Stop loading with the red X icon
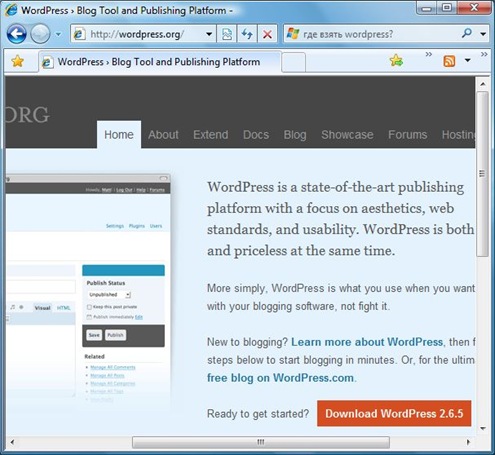495x455 pixels. pos(267,34)
